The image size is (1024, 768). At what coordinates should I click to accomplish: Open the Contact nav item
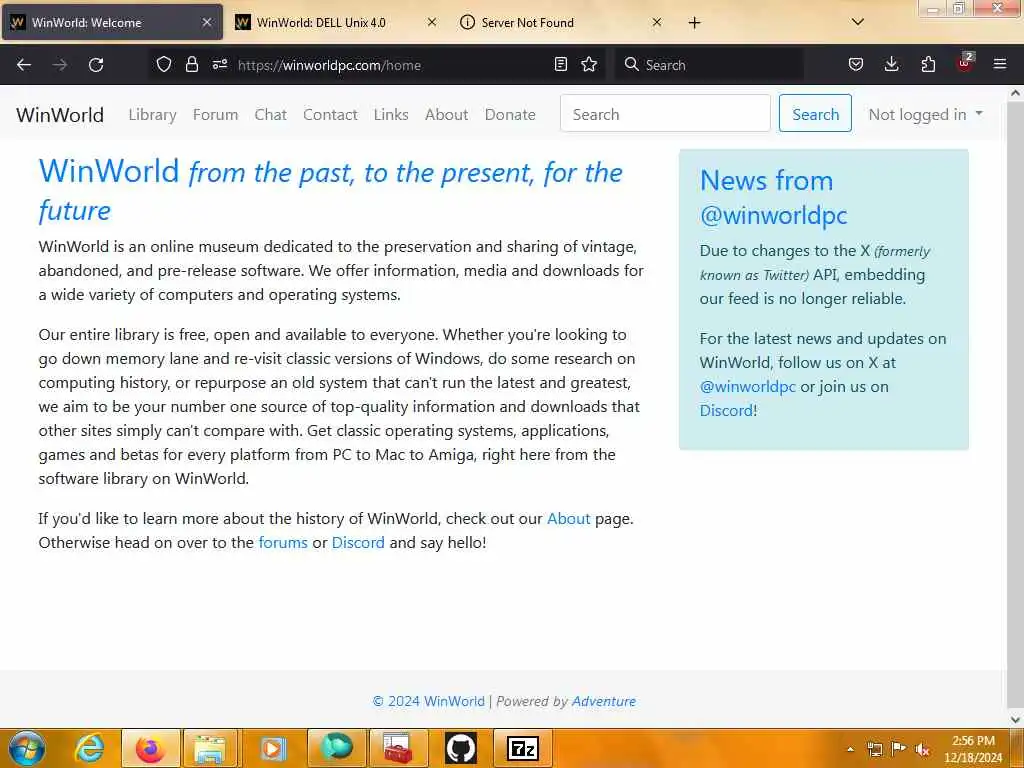(330, 115)
